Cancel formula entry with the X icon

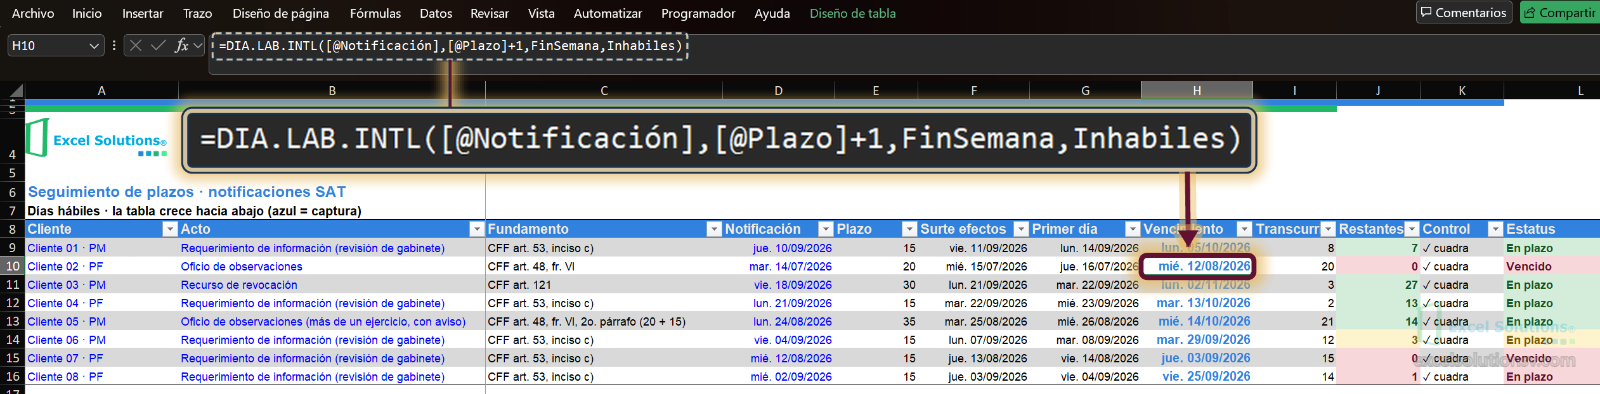[x=136, y=45]
